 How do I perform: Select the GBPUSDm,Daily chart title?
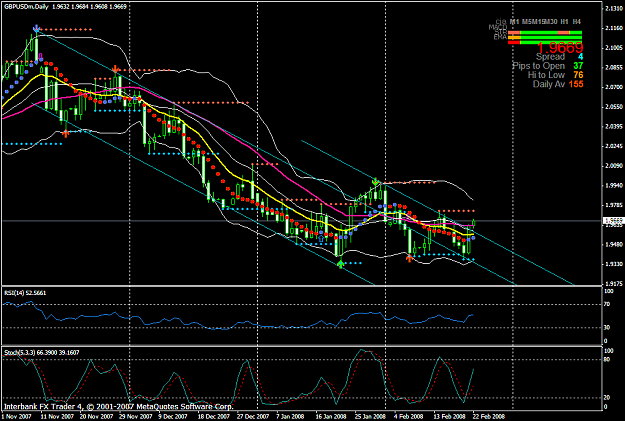pyautogui.click(x=26, y=6)
